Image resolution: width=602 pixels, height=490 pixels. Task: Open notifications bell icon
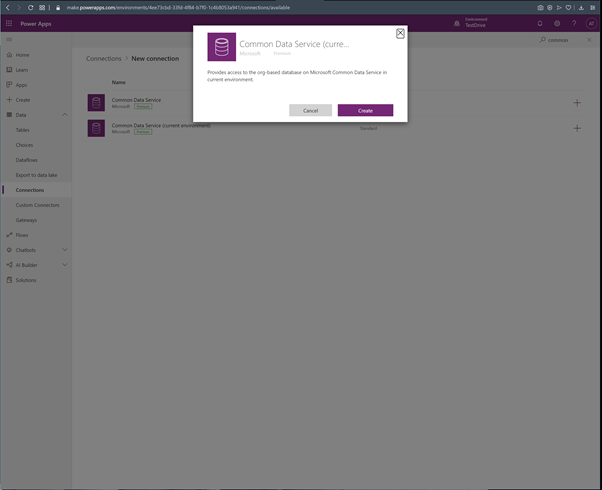click(x=540, y=23)
